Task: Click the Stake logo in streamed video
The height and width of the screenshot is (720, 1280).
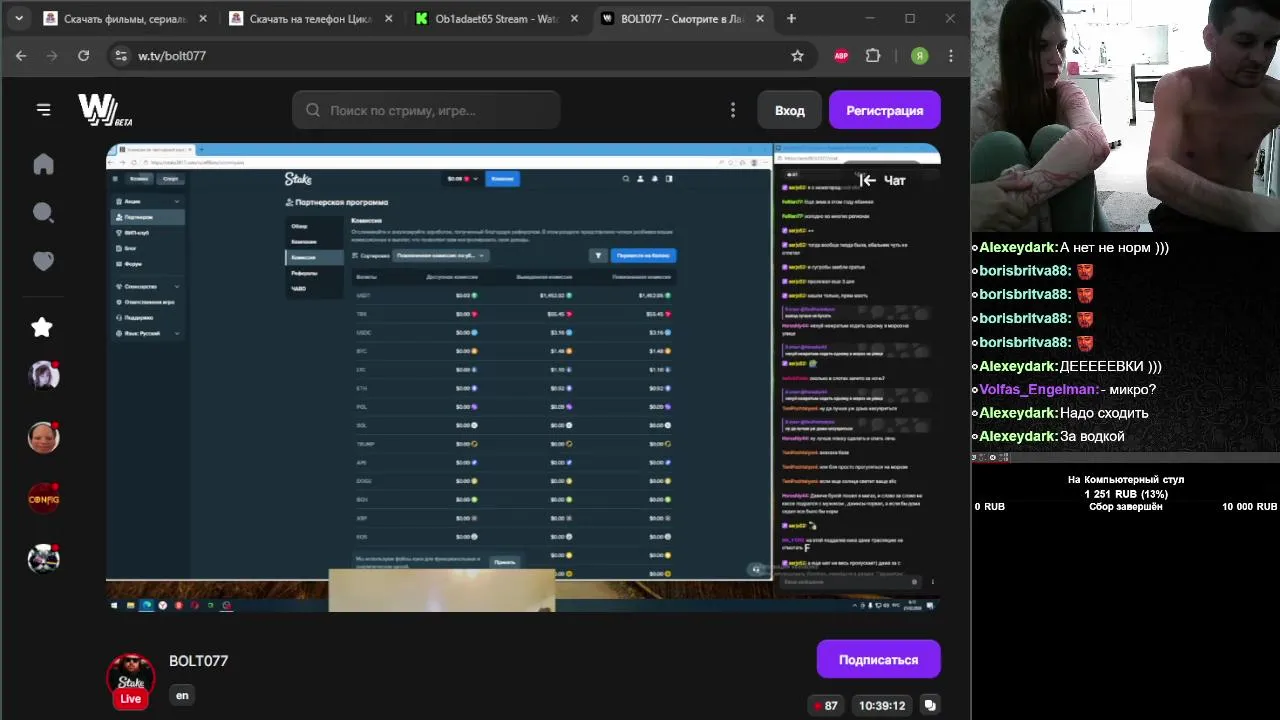Action: pos(298,179)
